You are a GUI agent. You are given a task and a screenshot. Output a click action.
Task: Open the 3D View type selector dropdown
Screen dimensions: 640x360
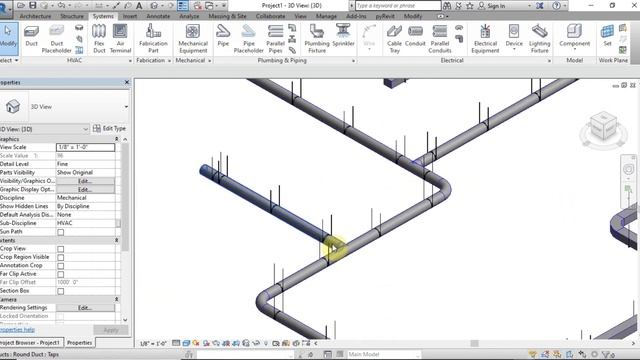click(126, 107)
